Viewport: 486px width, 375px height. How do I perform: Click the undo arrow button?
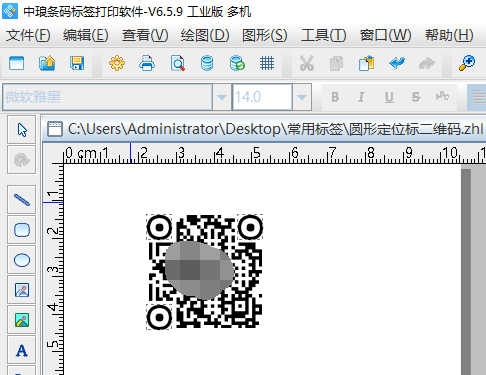(397, 63)
